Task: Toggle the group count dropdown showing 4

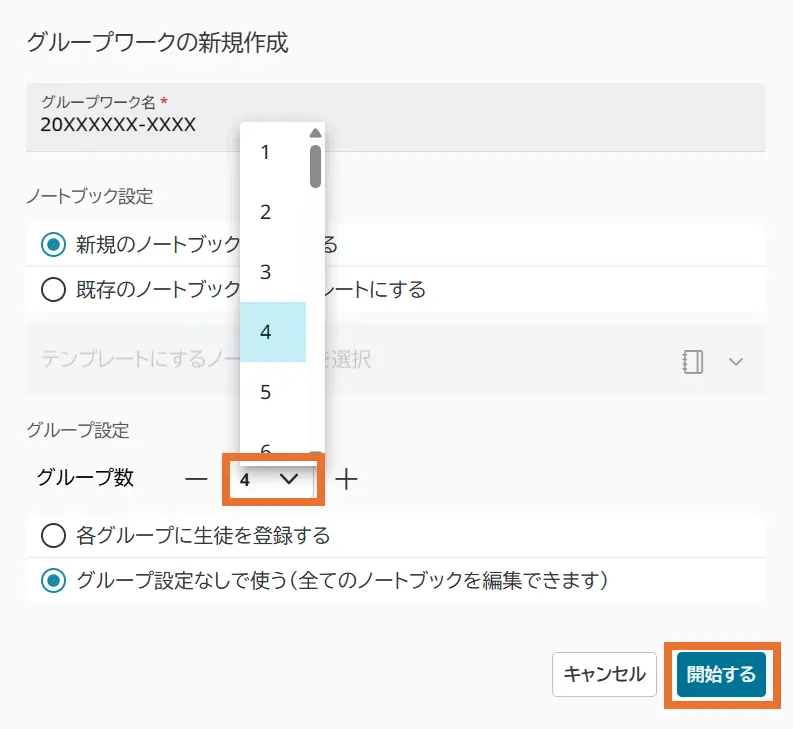Action: pos(273,479)
